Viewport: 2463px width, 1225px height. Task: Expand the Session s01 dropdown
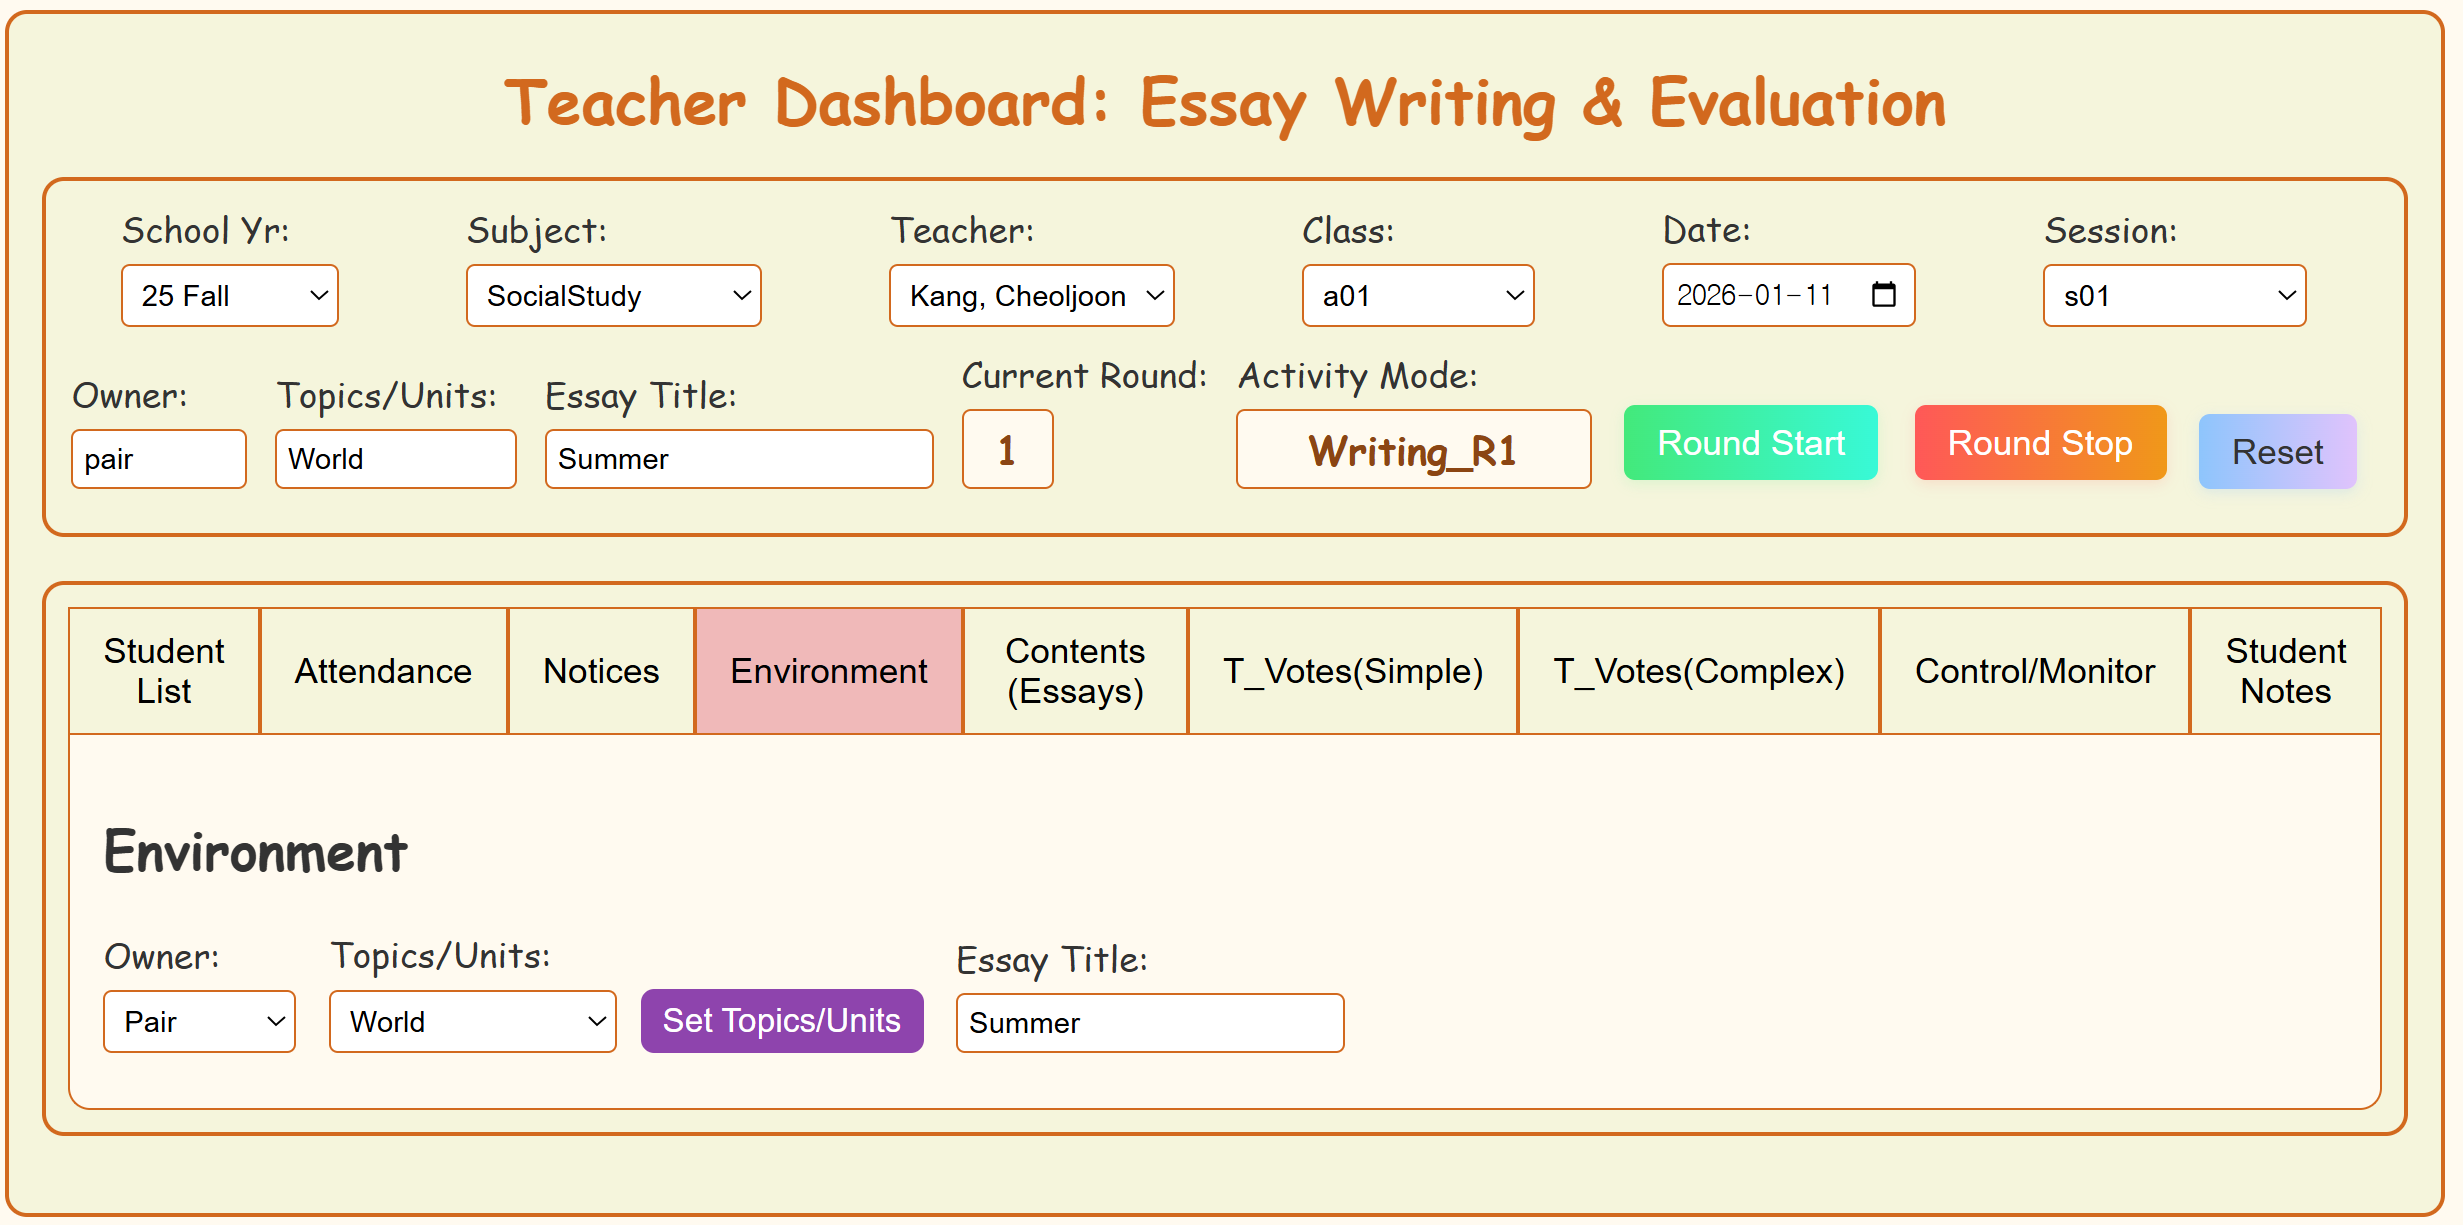tap(2174, 296)
